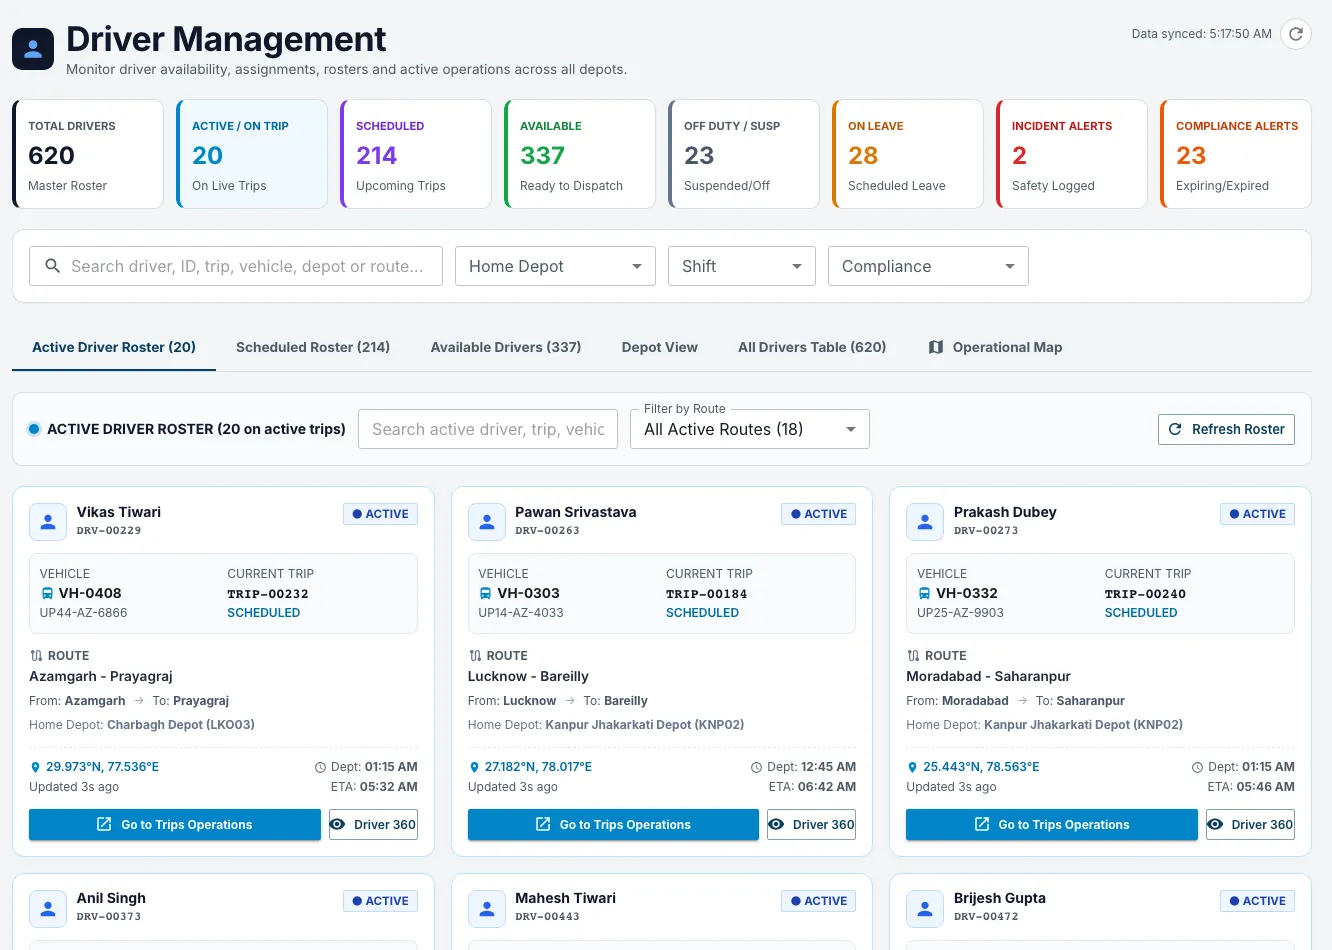Screen dimensions: 1332x950
Task: Click the On Leave 28 stat card
Action: coord(908,154)
